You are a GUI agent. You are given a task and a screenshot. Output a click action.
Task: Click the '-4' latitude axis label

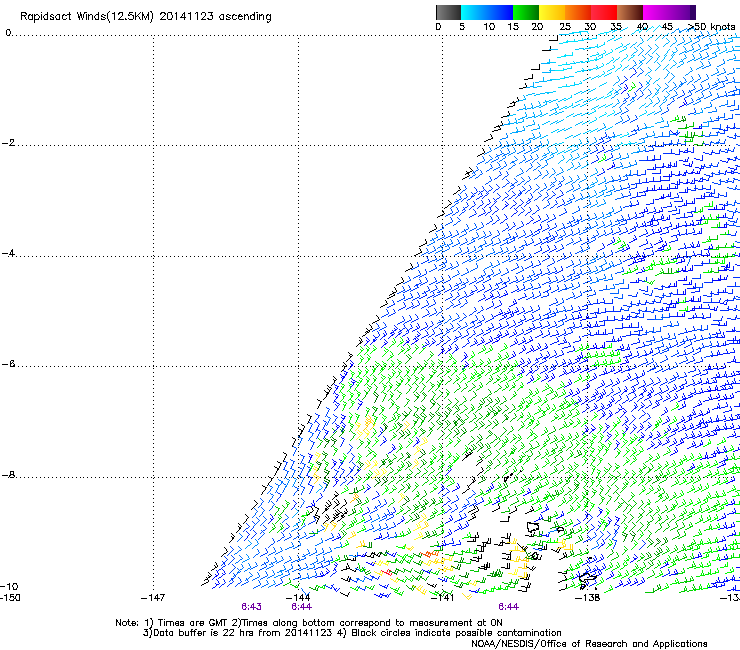(8, 253)
